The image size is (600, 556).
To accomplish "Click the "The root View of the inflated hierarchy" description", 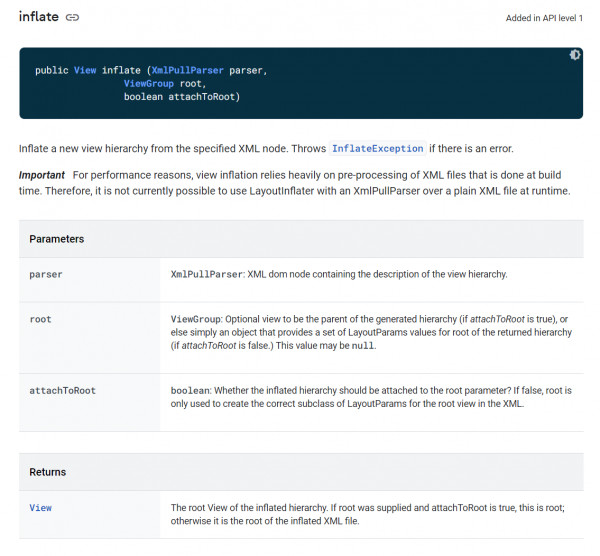I will 367,514.
